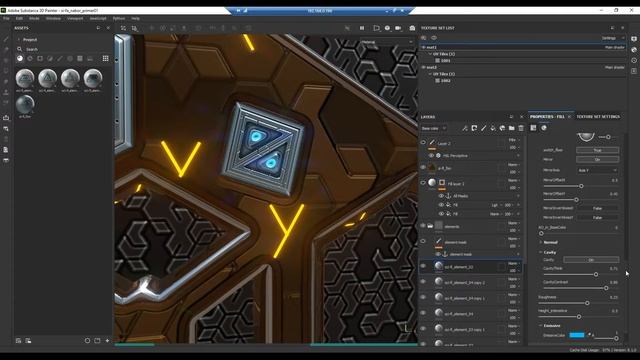Toggle the Mirror On button

(x=597, y=160)
